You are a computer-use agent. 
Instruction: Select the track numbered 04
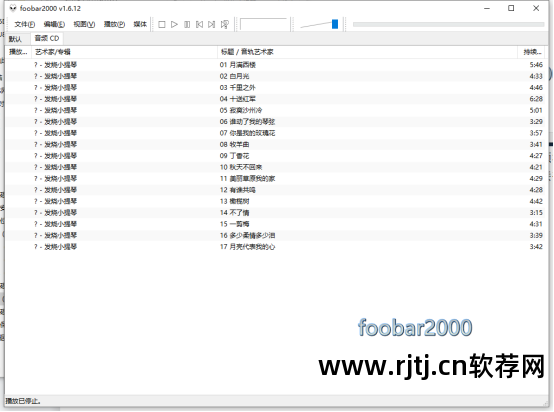pos(275,99)
